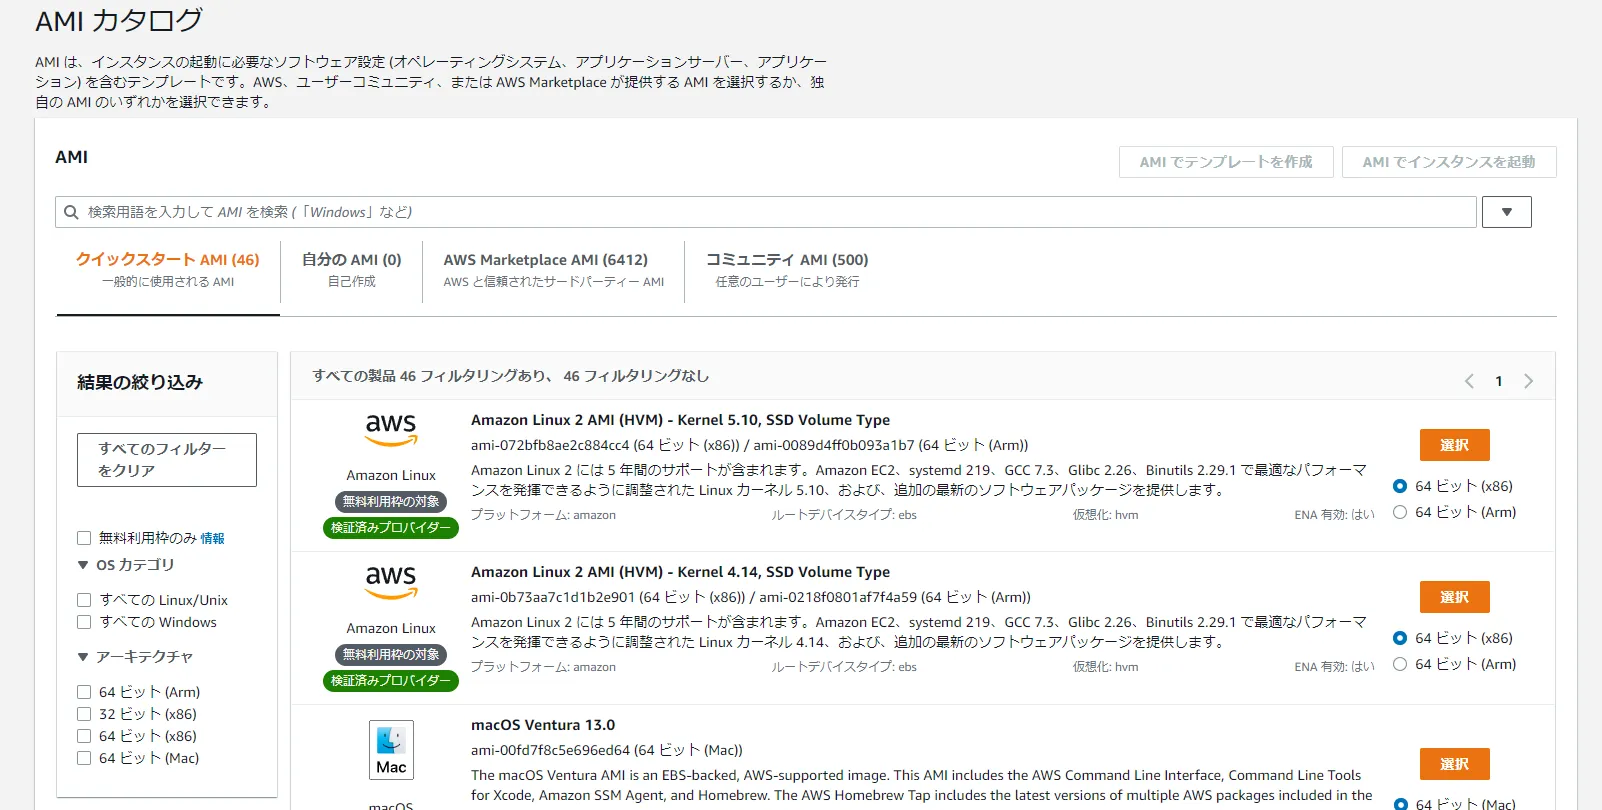The width and height of the screenshot is (1602, 810).
Task: Click ami-0b73aa7c1d1b2e901 ID text
Action: pyautogui.click(x=553, y=597)
